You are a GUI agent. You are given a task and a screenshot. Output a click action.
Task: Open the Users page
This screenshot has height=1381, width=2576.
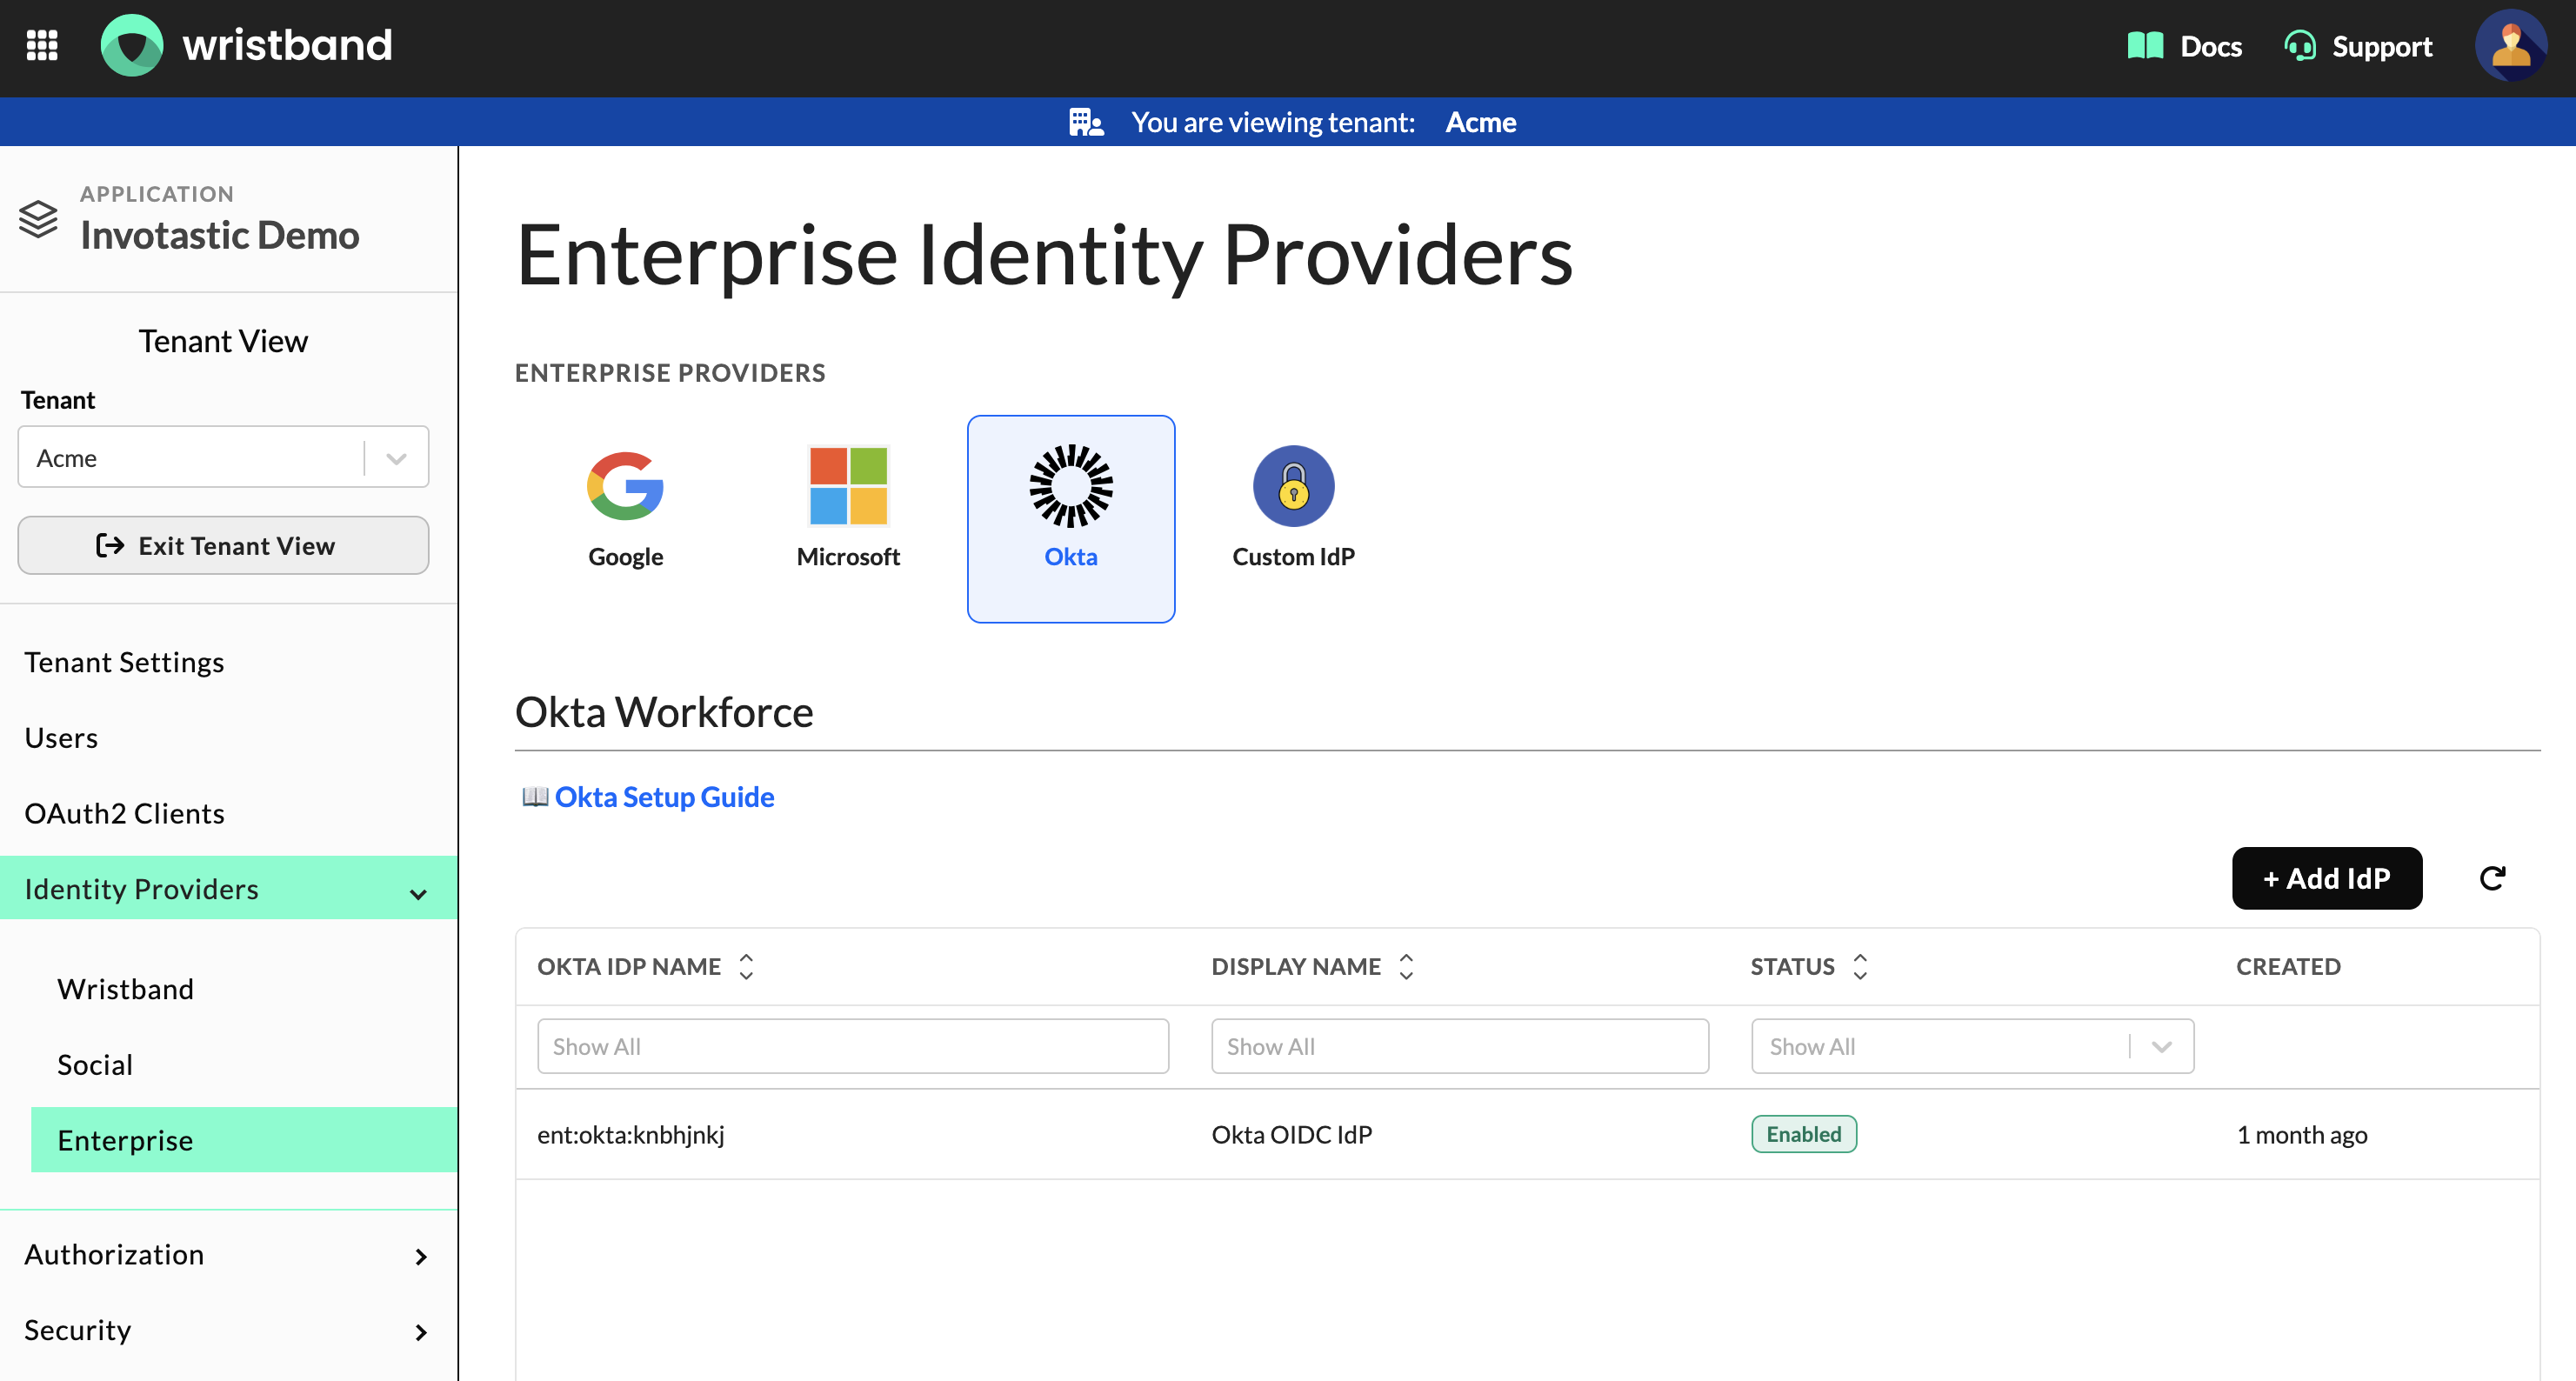click(61, 738)
